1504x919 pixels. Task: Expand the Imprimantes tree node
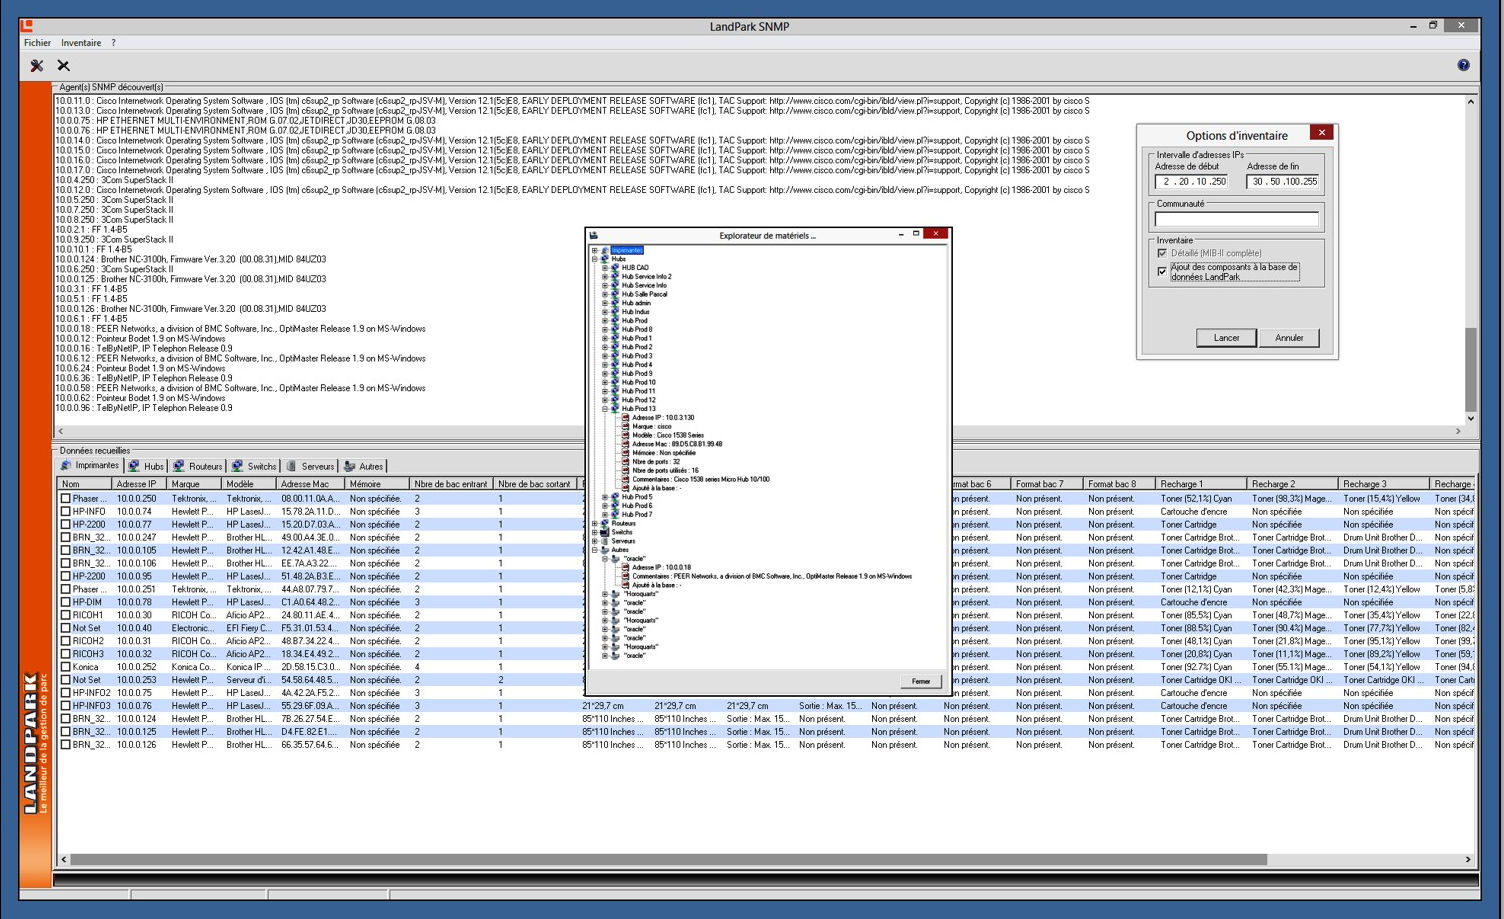594,250
